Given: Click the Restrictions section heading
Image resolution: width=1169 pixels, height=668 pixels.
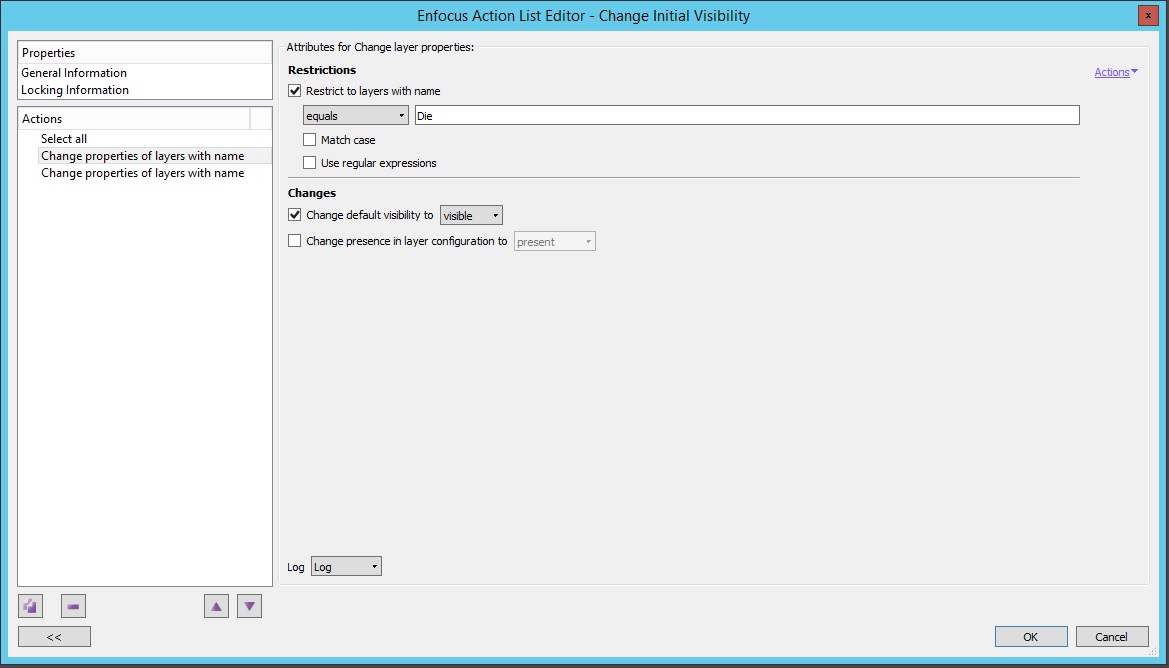Looking at the screenshot, I should tap(322, 70).
